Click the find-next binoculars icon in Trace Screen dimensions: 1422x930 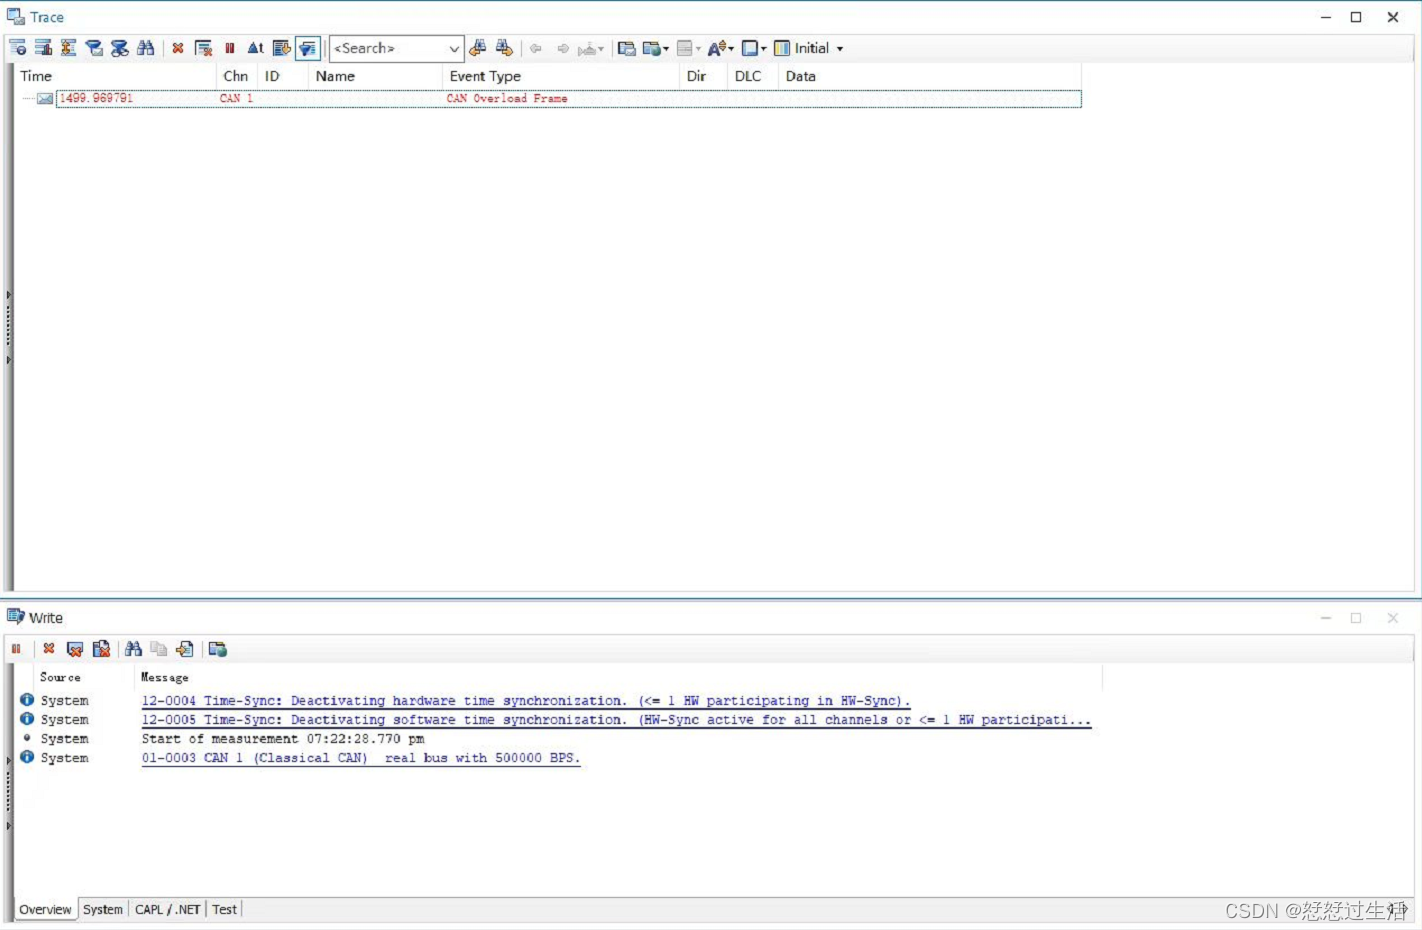(x=504, y=48)
